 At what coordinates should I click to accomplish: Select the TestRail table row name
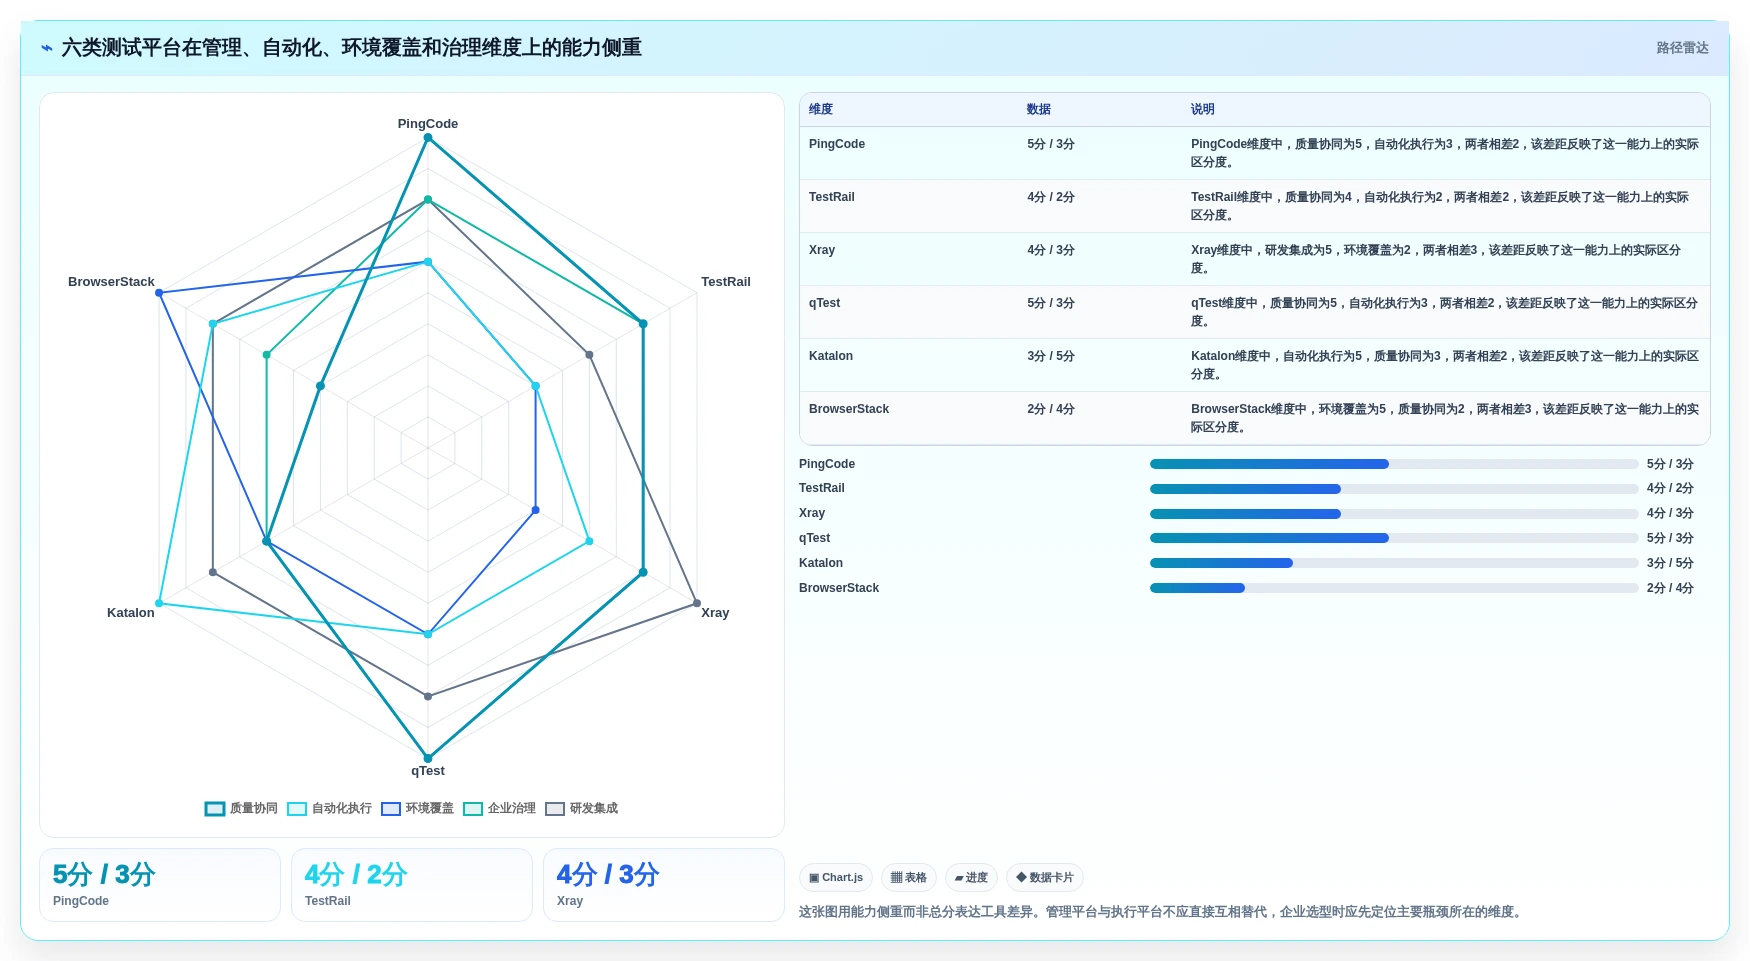coord(832,197)
